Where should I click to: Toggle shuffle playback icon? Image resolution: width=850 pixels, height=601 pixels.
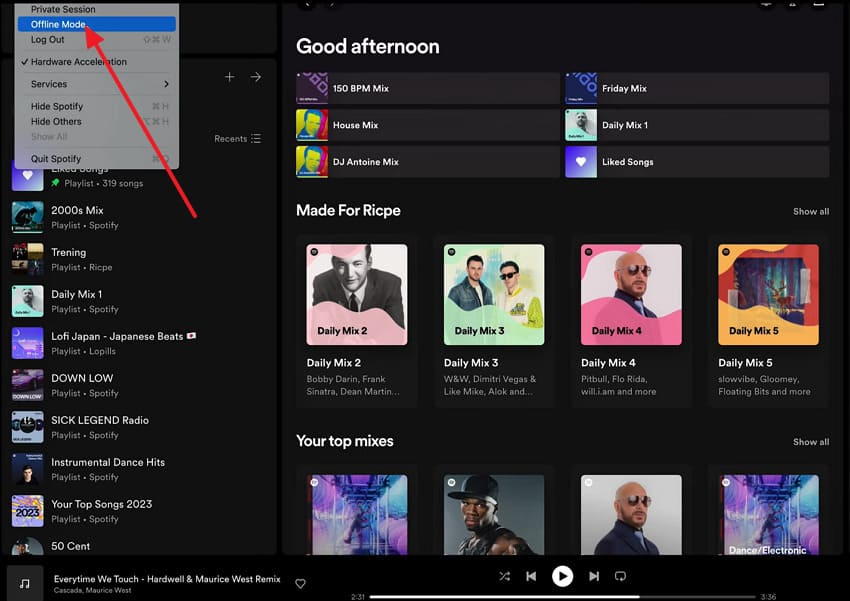tap(504, 576)
